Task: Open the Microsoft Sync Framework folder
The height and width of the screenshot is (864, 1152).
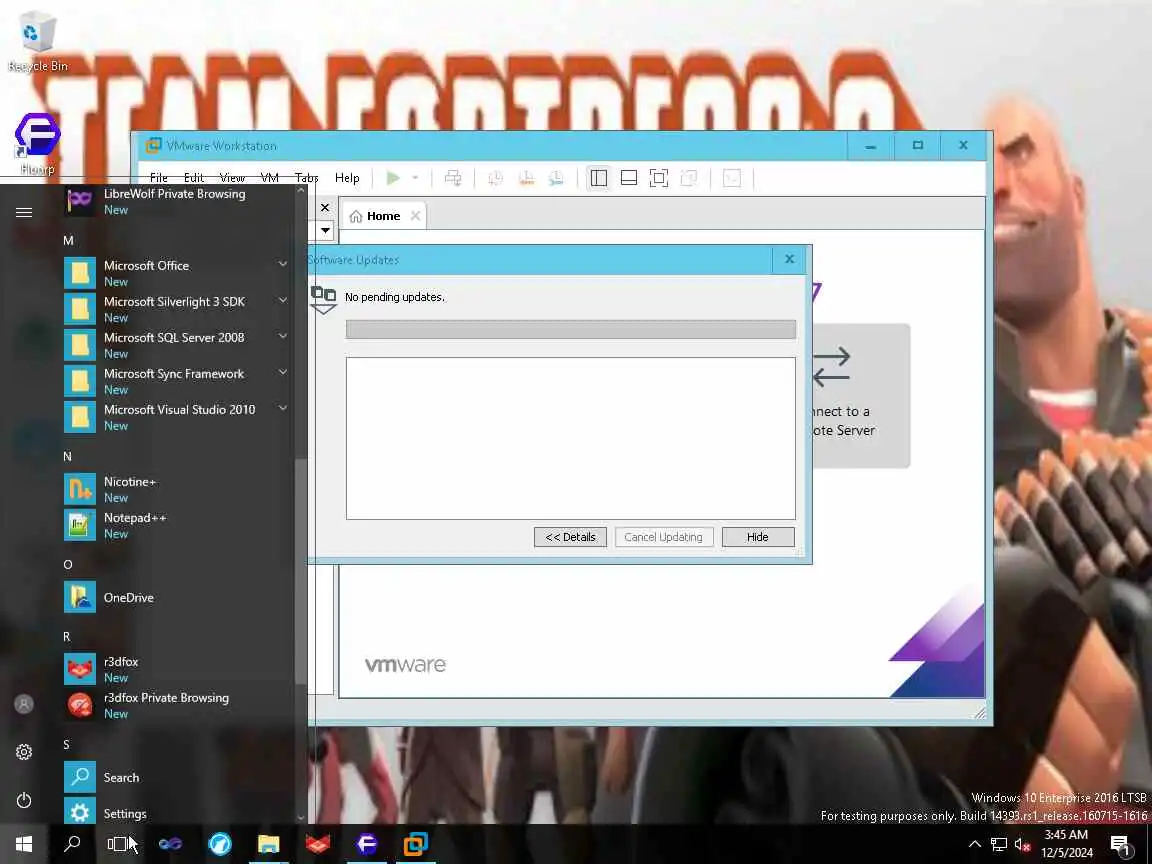Action: coord(176,381)
